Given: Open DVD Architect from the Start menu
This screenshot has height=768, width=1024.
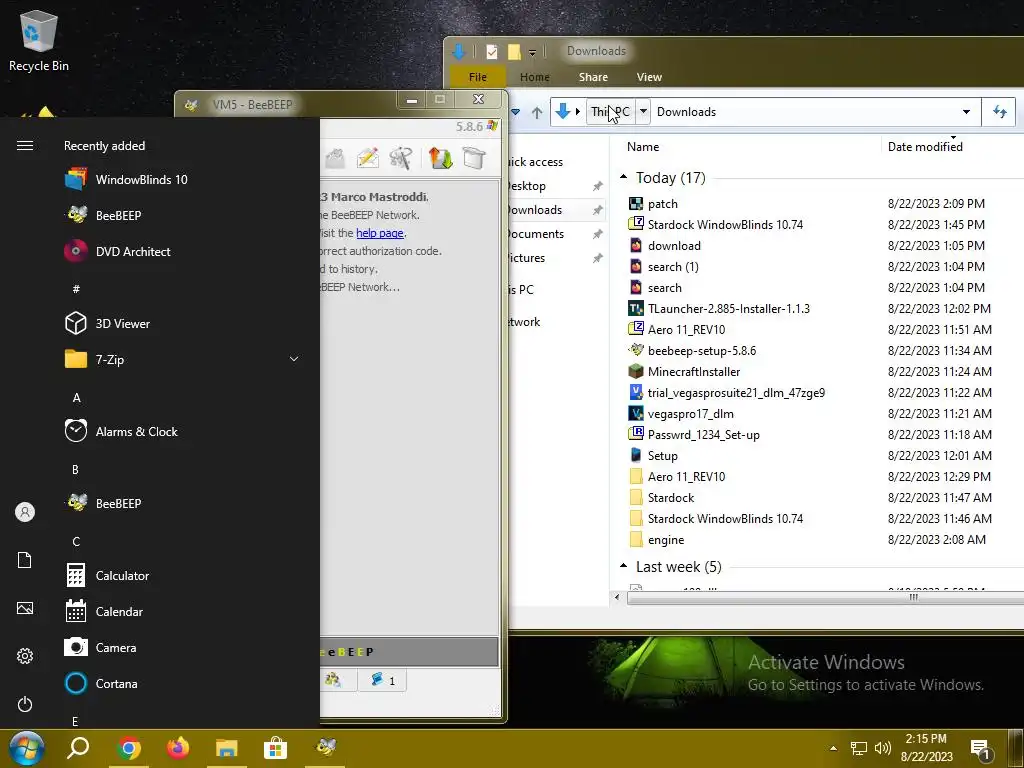Looking at the screenshot, I should click(x=118, y=251).
